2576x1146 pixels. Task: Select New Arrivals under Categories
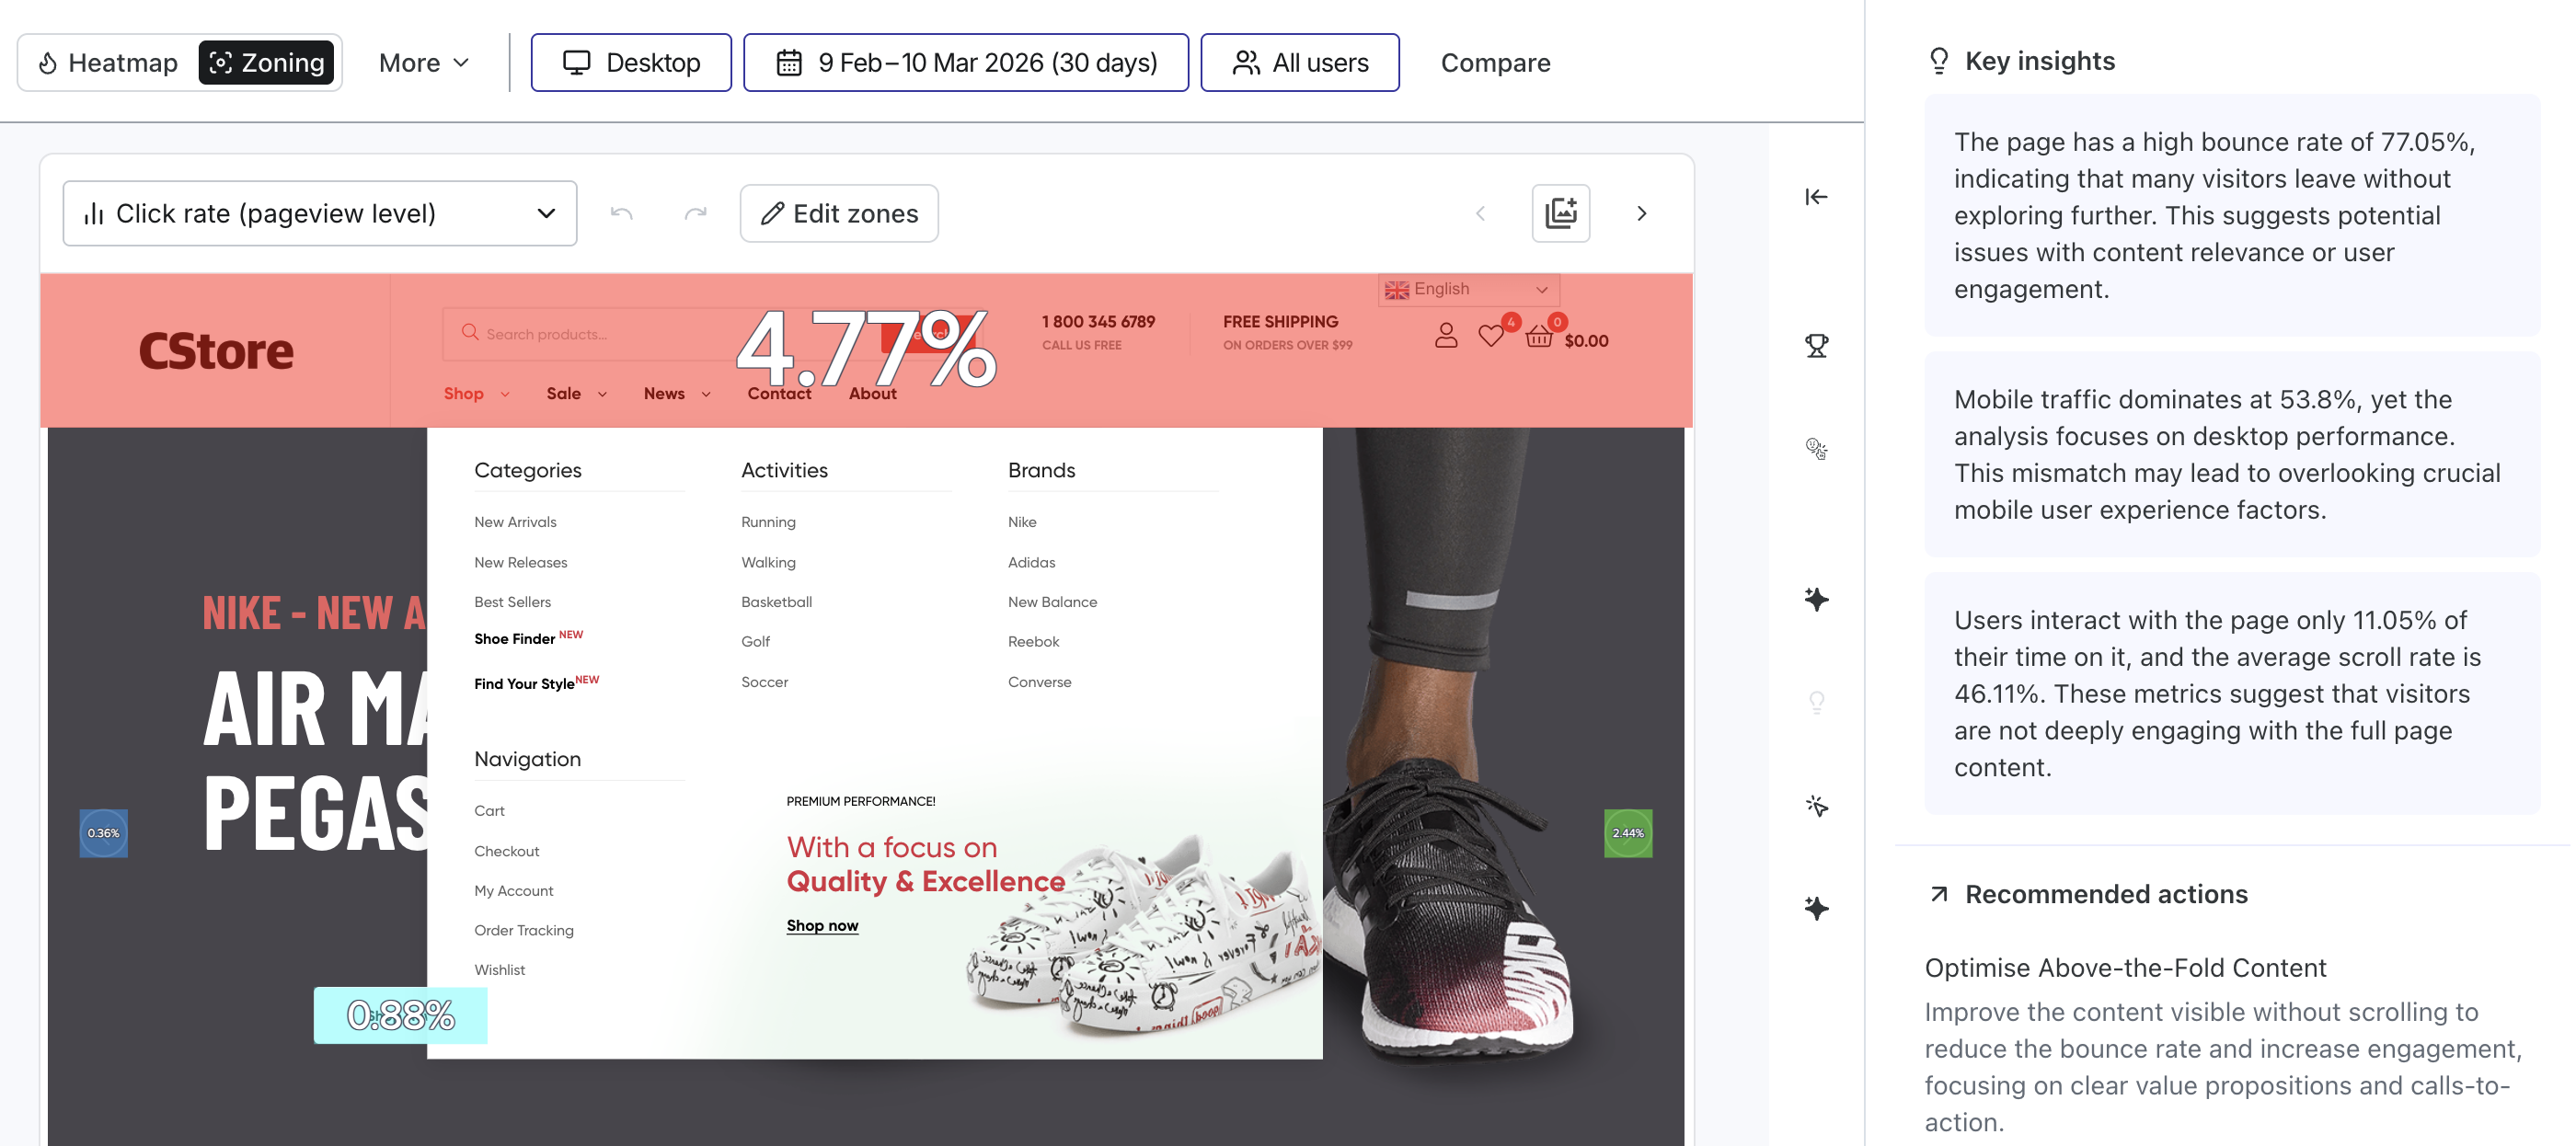pos(515,522)
